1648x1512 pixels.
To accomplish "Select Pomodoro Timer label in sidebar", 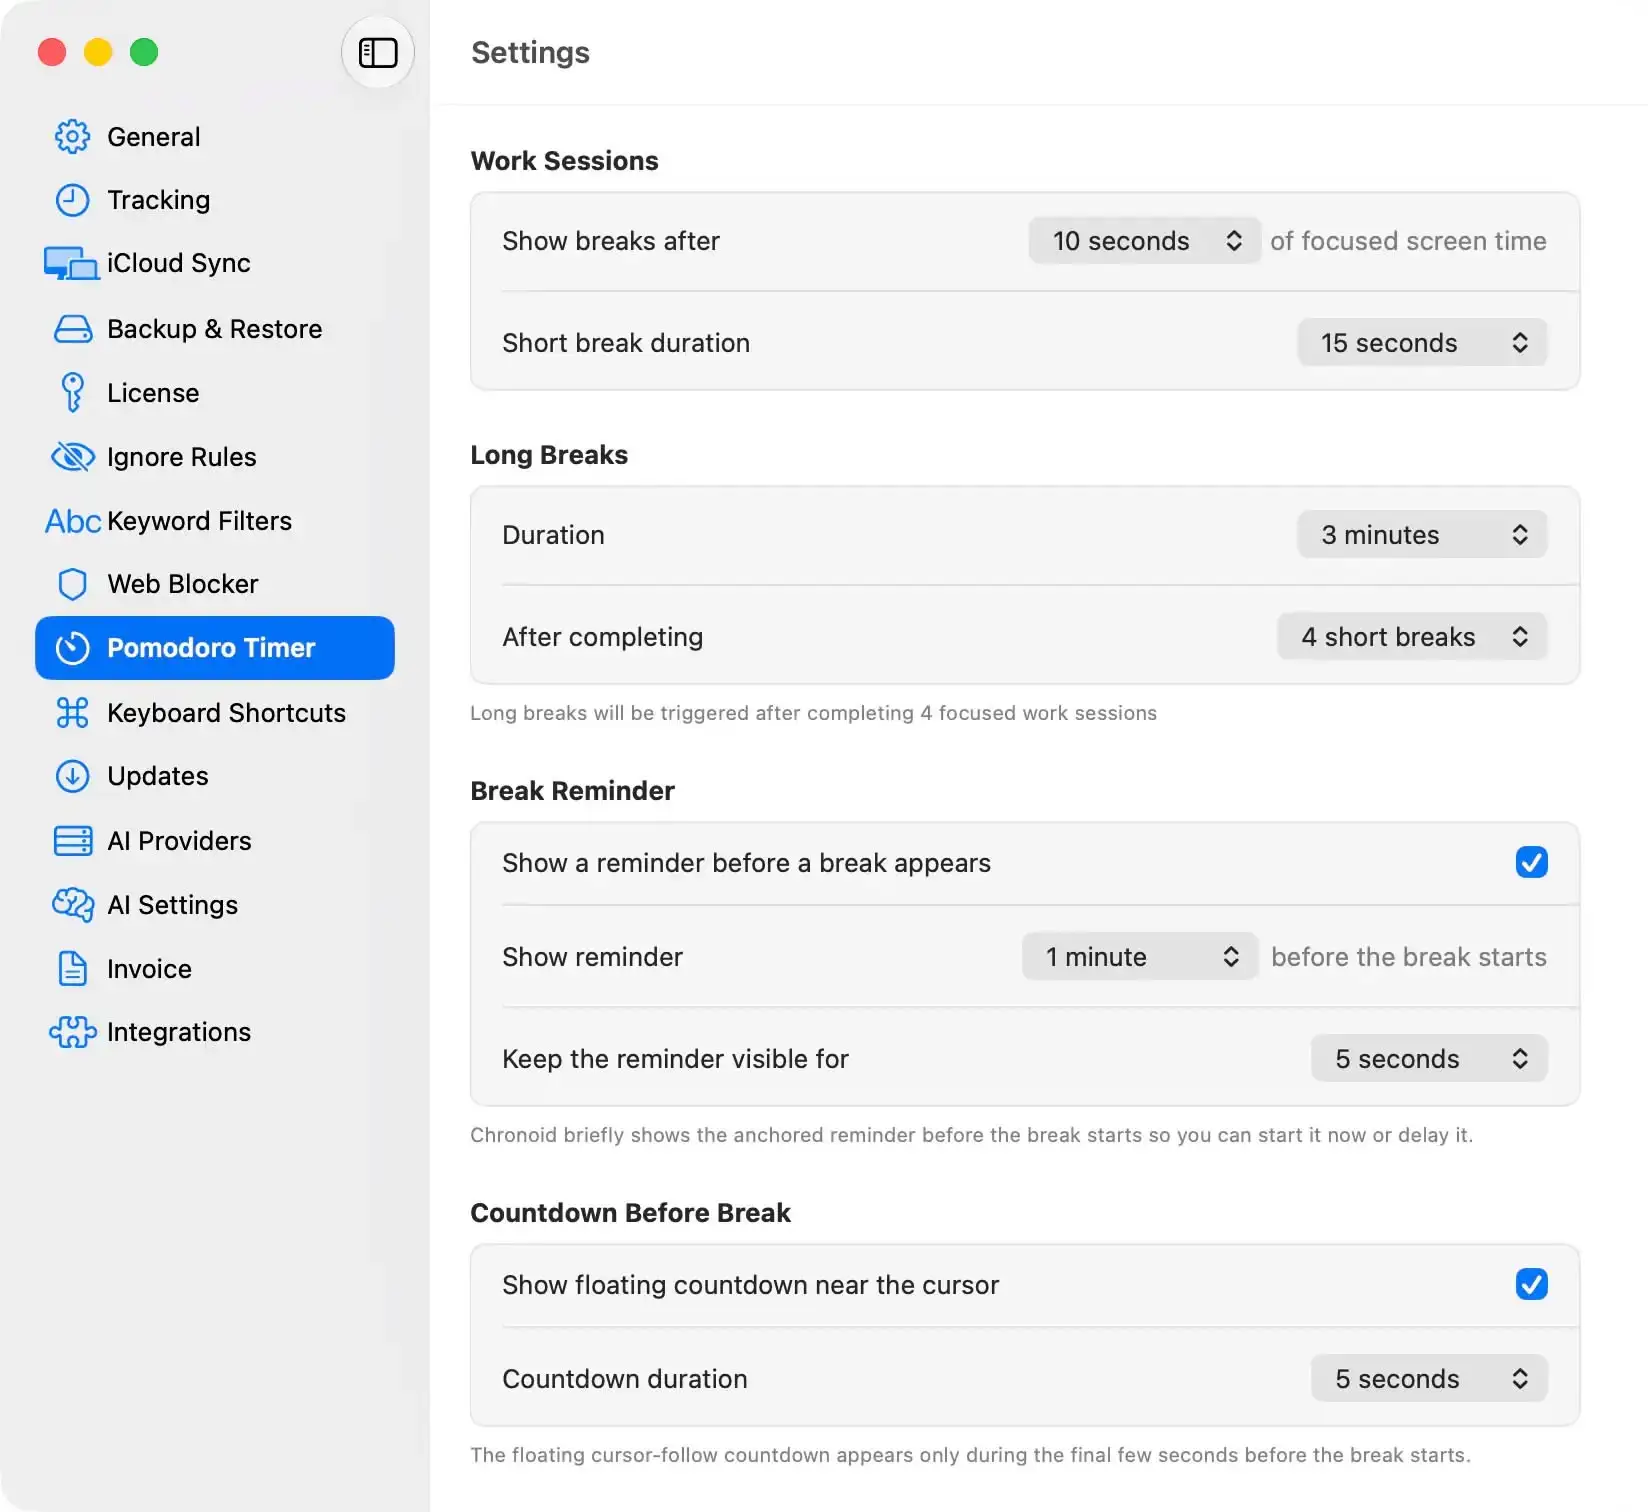I will [211, 648].
